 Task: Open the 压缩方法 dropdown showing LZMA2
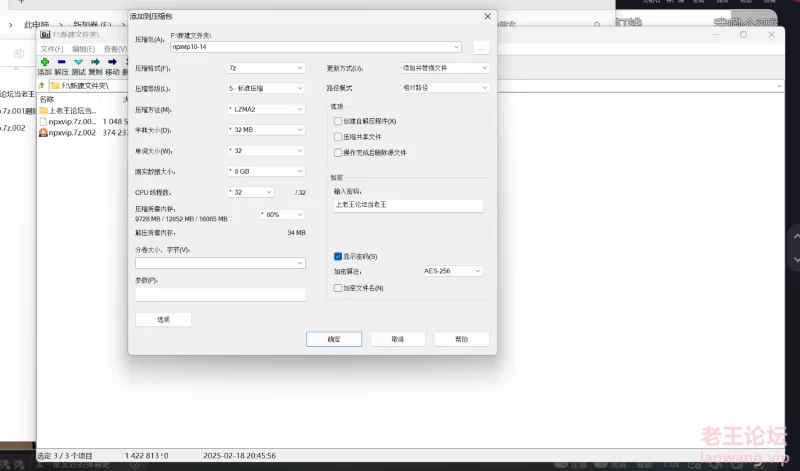[x=266, y=109]
